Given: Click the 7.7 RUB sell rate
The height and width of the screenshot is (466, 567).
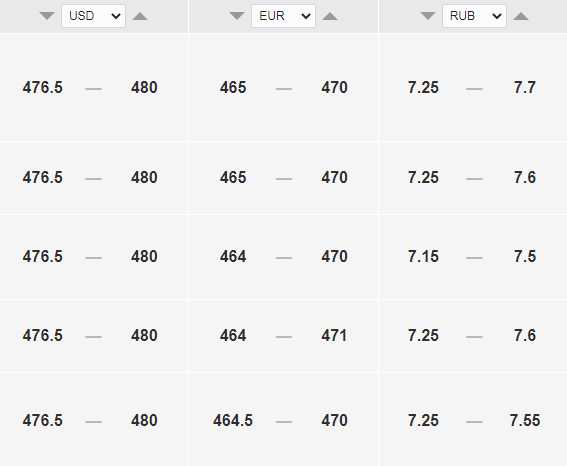Looking at the screenshot, I should [525, 87].
